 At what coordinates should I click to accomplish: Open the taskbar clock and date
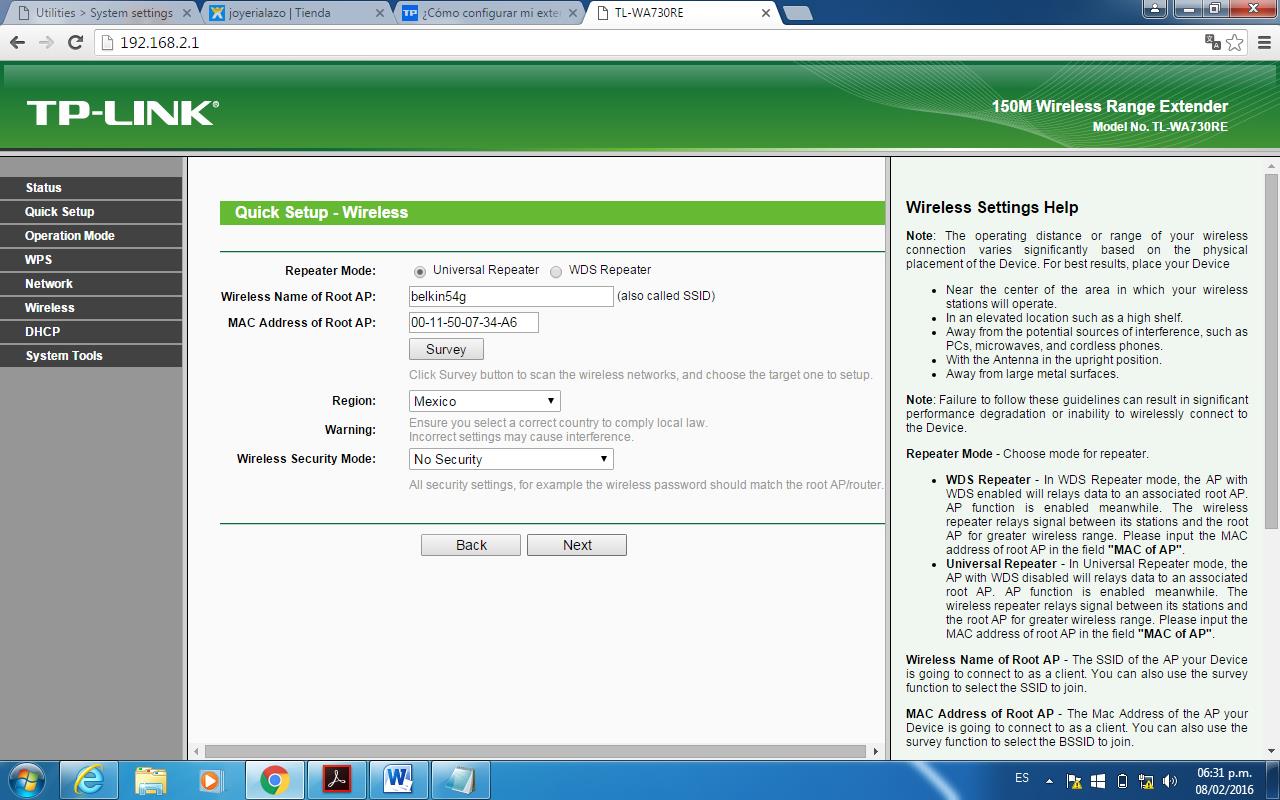(x=1224, y=781)
